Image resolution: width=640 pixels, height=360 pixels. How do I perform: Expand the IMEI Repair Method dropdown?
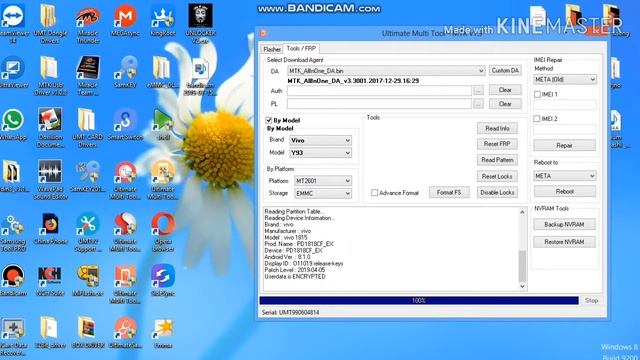pyautogui.click(x=565, y=80)
